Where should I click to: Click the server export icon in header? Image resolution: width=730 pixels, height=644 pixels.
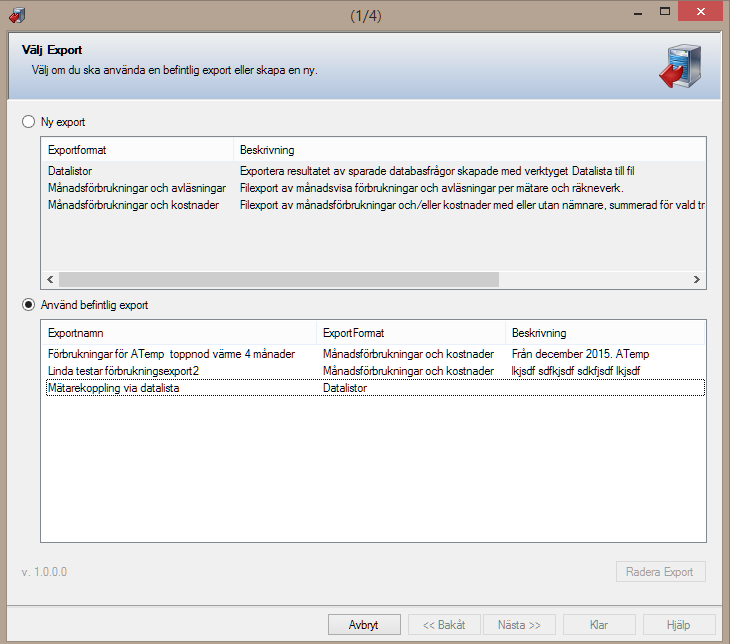680,66
